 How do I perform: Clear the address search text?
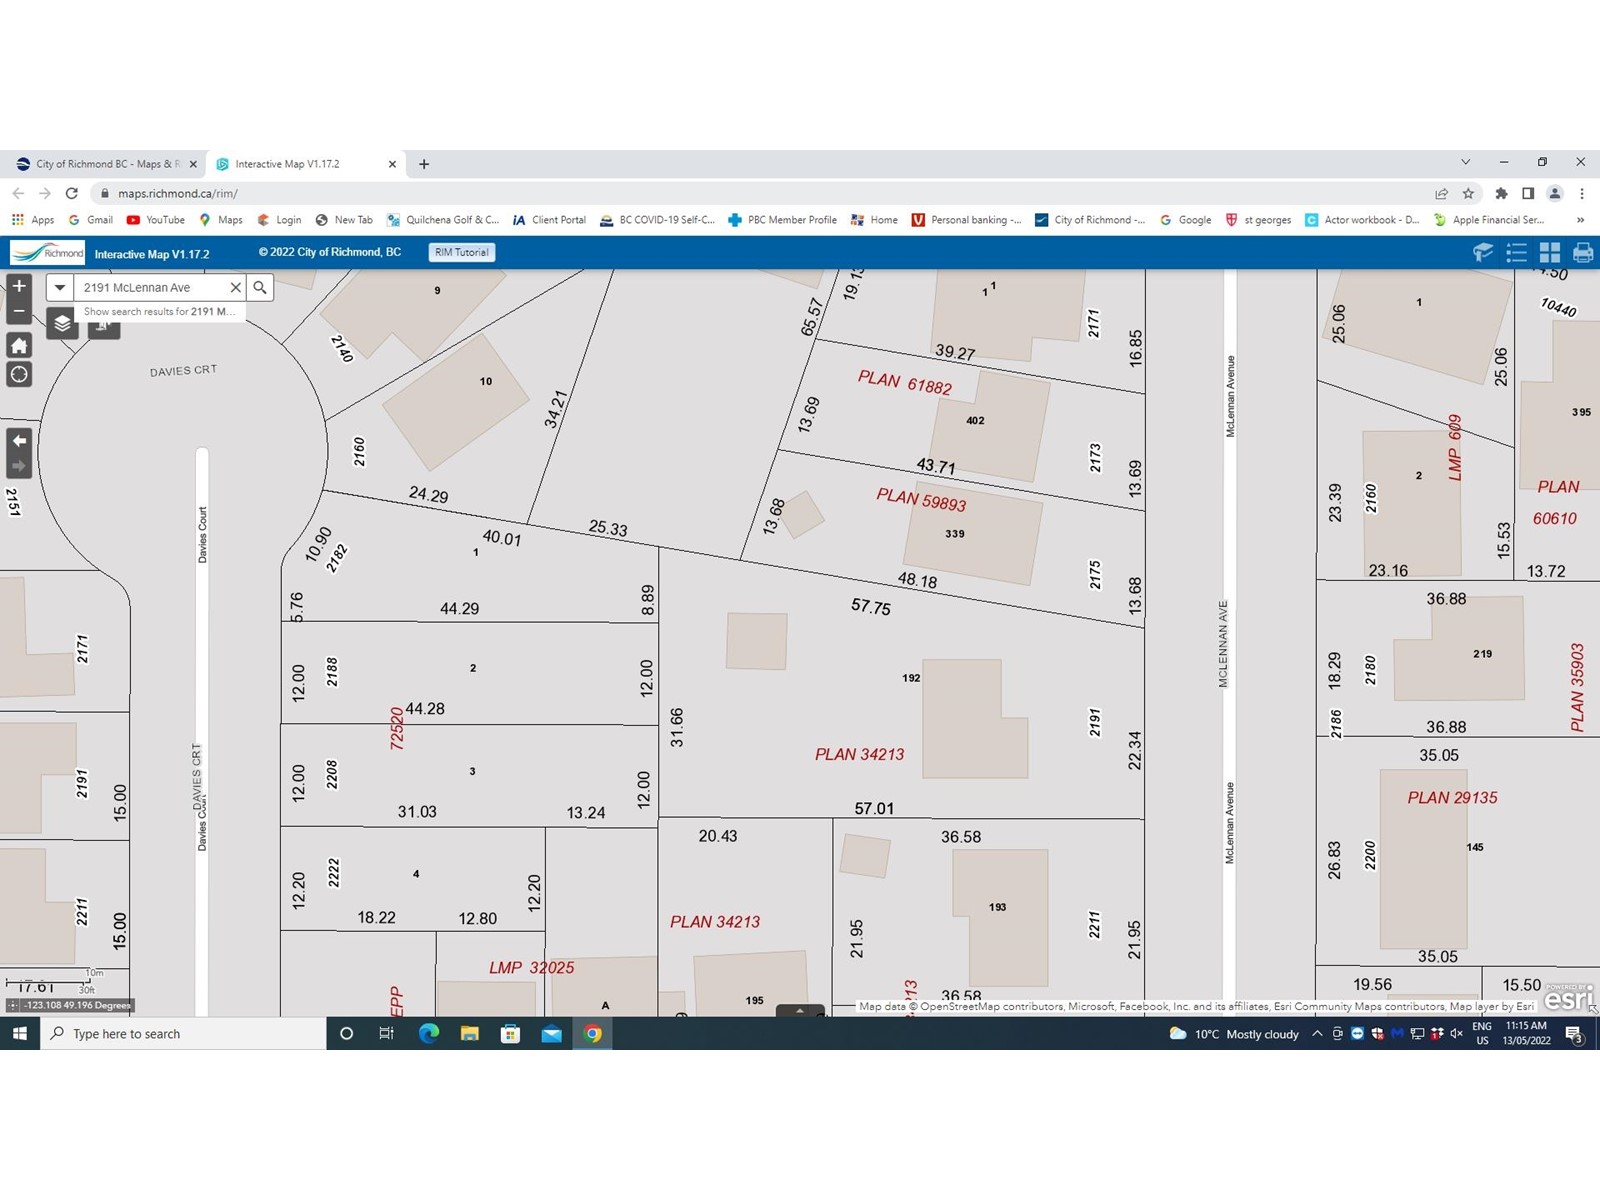pyautogui.click(x=236, y=288)
